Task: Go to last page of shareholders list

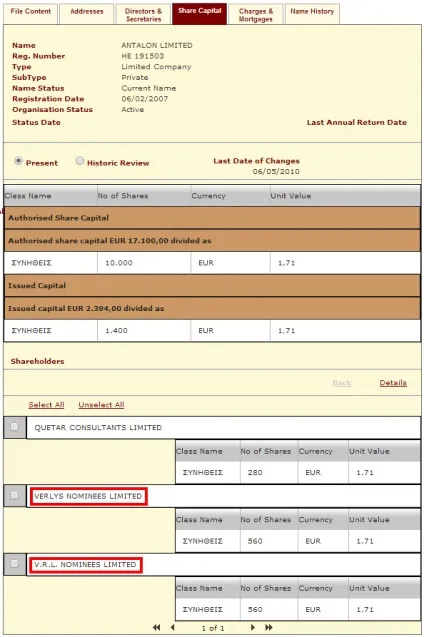Action: (268, 627)
